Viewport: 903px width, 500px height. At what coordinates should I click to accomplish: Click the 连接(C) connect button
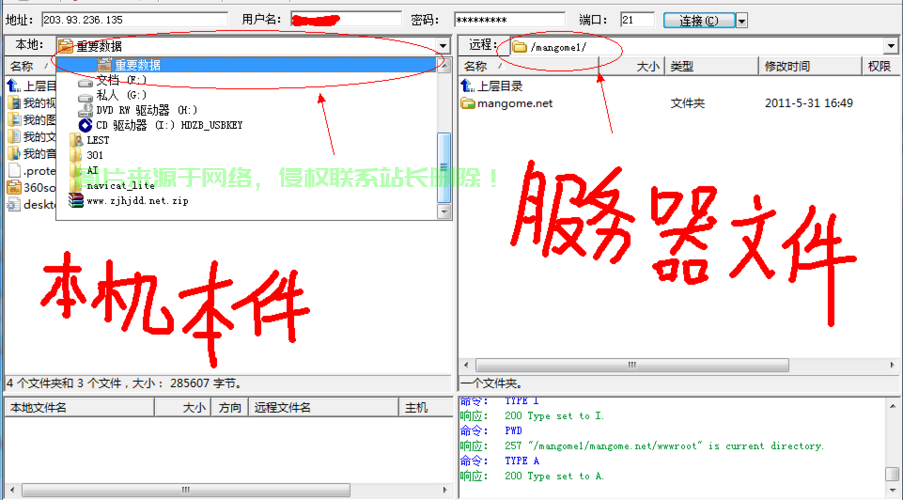698,20
